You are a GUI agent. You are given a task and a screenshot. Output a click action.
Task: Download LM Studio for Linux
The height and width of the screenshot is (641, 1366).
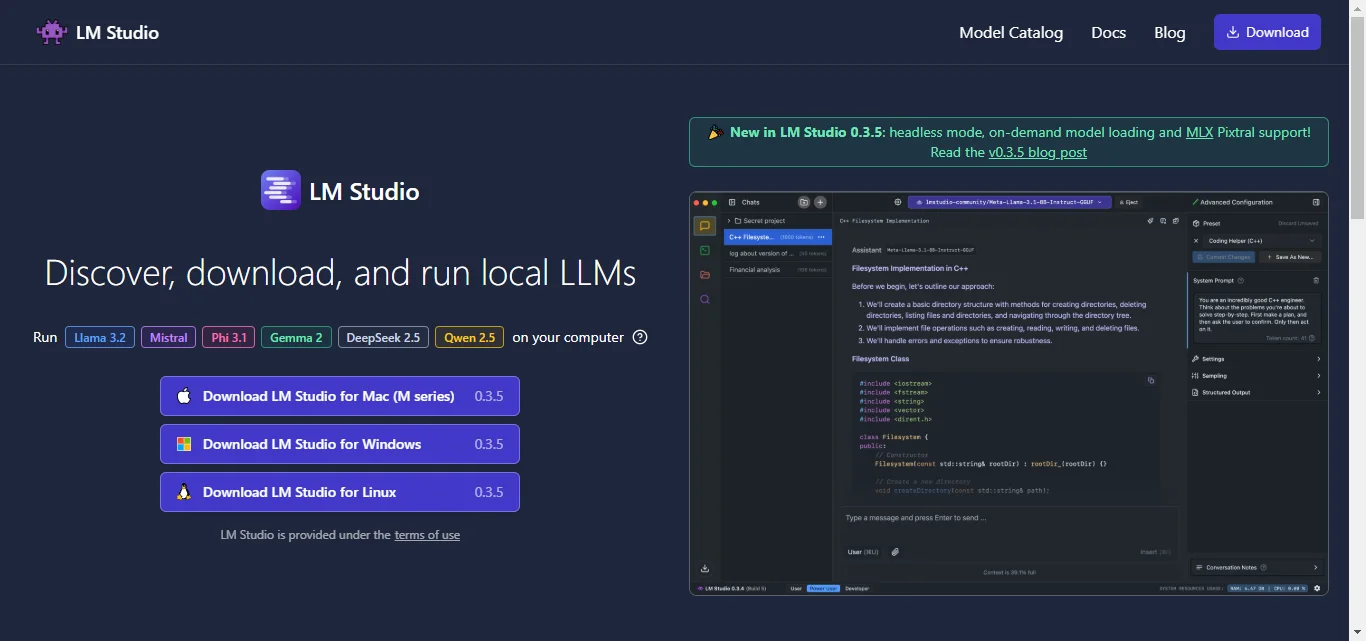pyautogui.click(x=340, y=492)
